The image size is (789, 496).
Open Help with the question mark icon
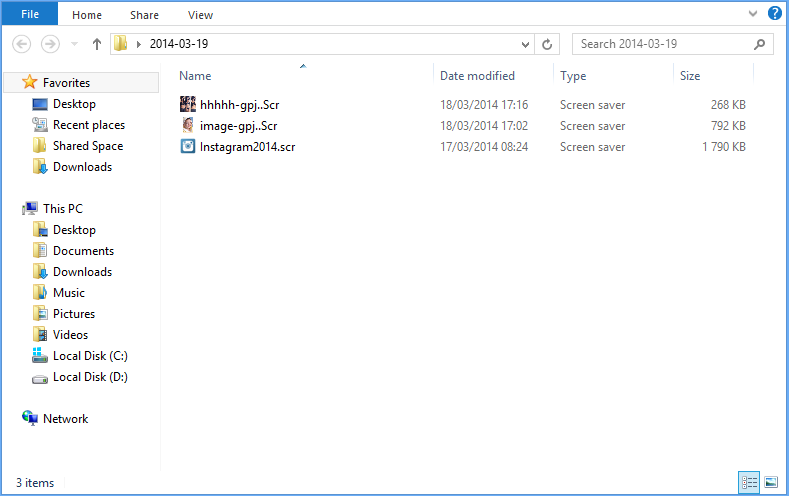click(774, 14)
